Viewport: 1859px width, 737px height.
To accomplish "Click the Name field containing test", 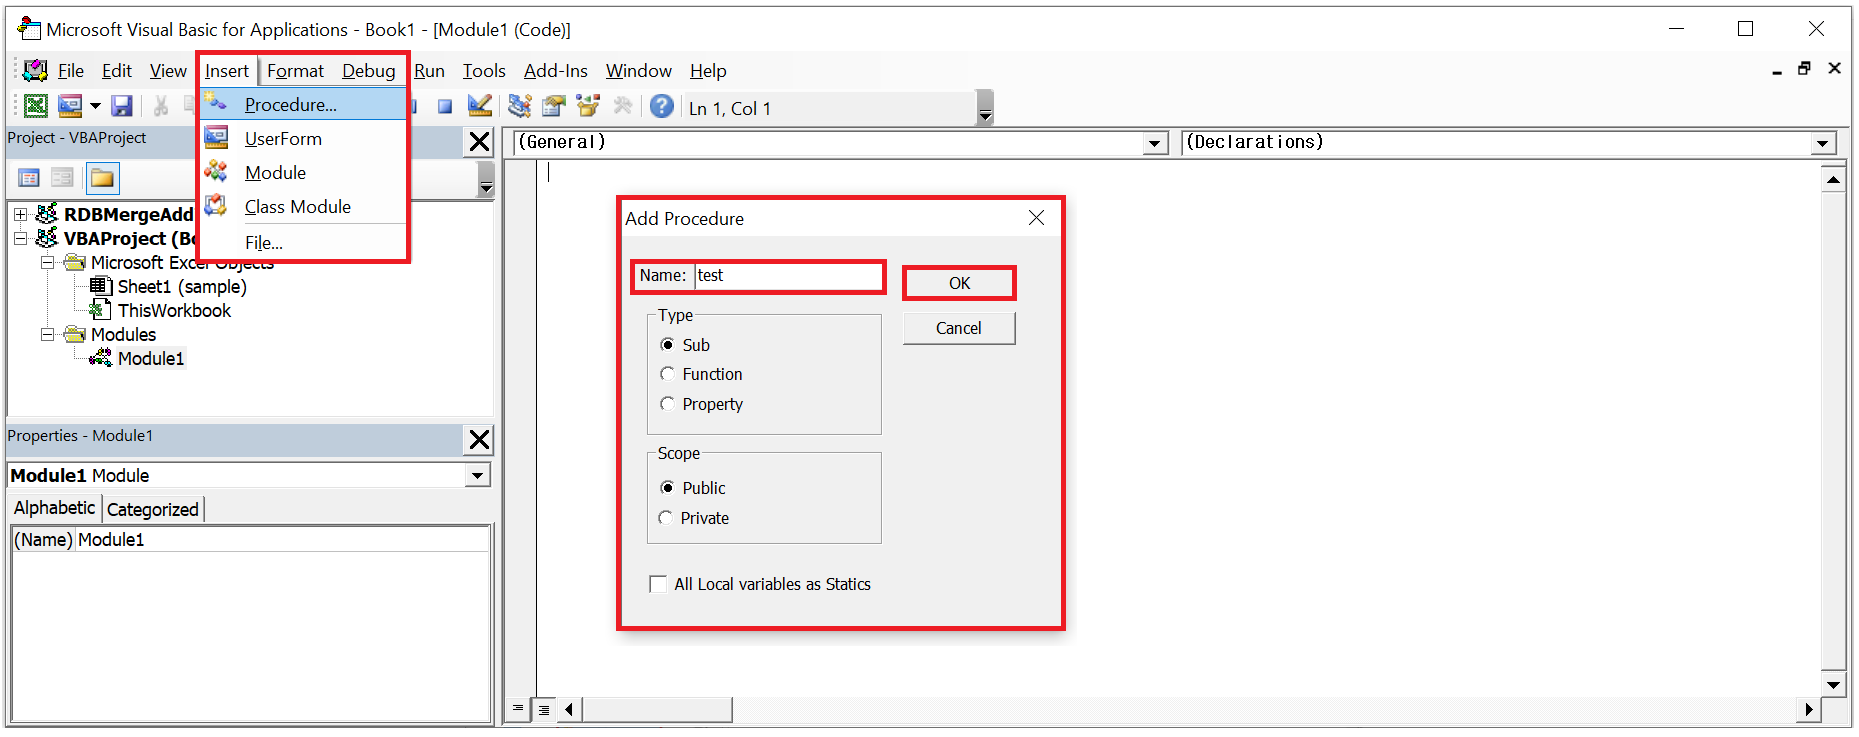I will tap(788, 276).
